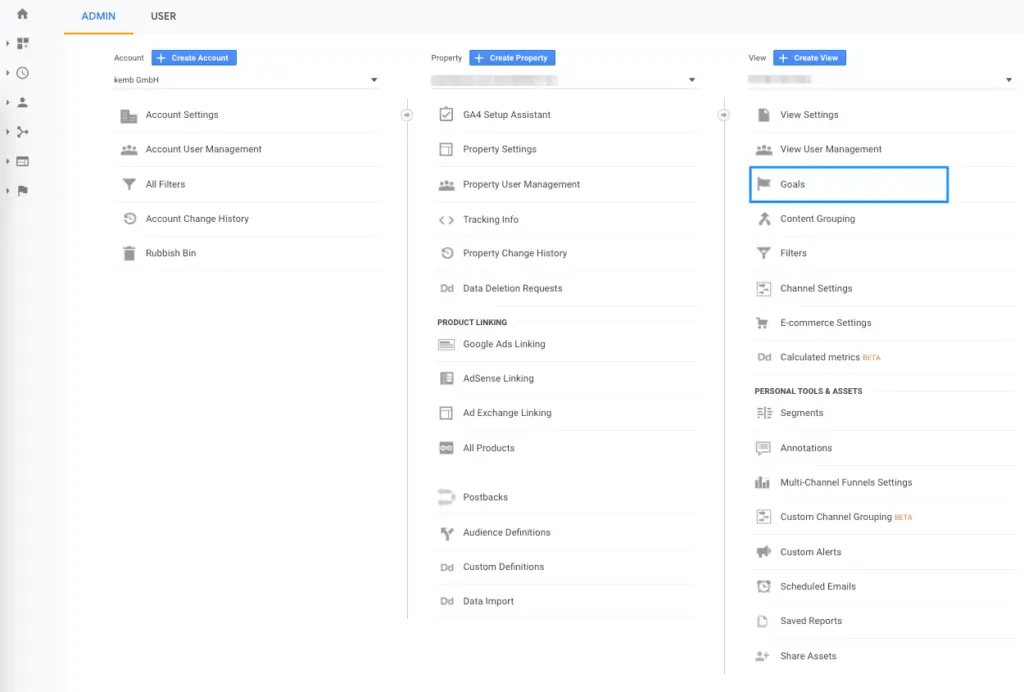Image resolution: width=1024 pixels, height=692 pixels.
Task: Open the Audience person icon in sidebar
Action: (22, 102)
